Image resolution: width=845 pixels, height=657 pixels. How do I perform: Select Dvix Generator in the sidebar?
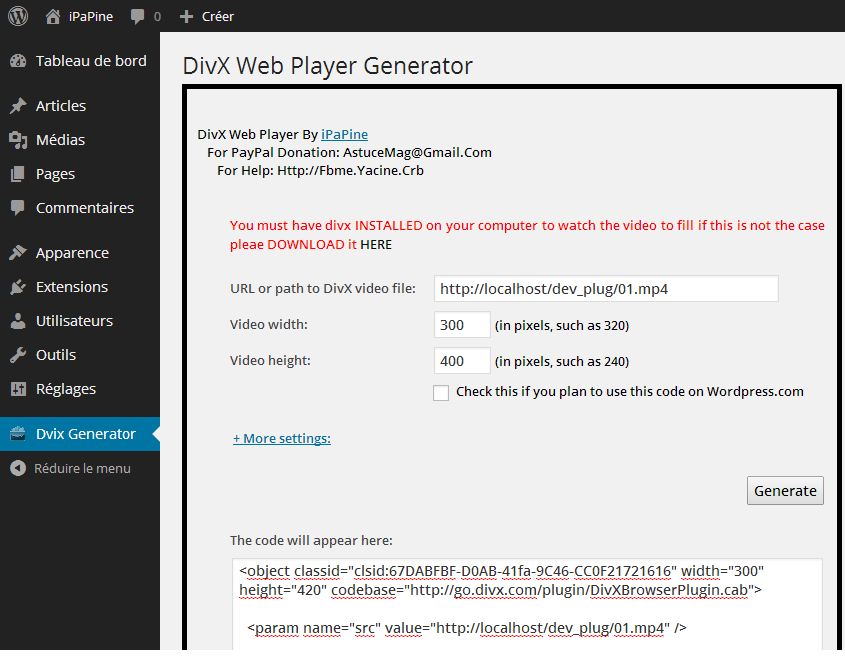click(80, 433)
